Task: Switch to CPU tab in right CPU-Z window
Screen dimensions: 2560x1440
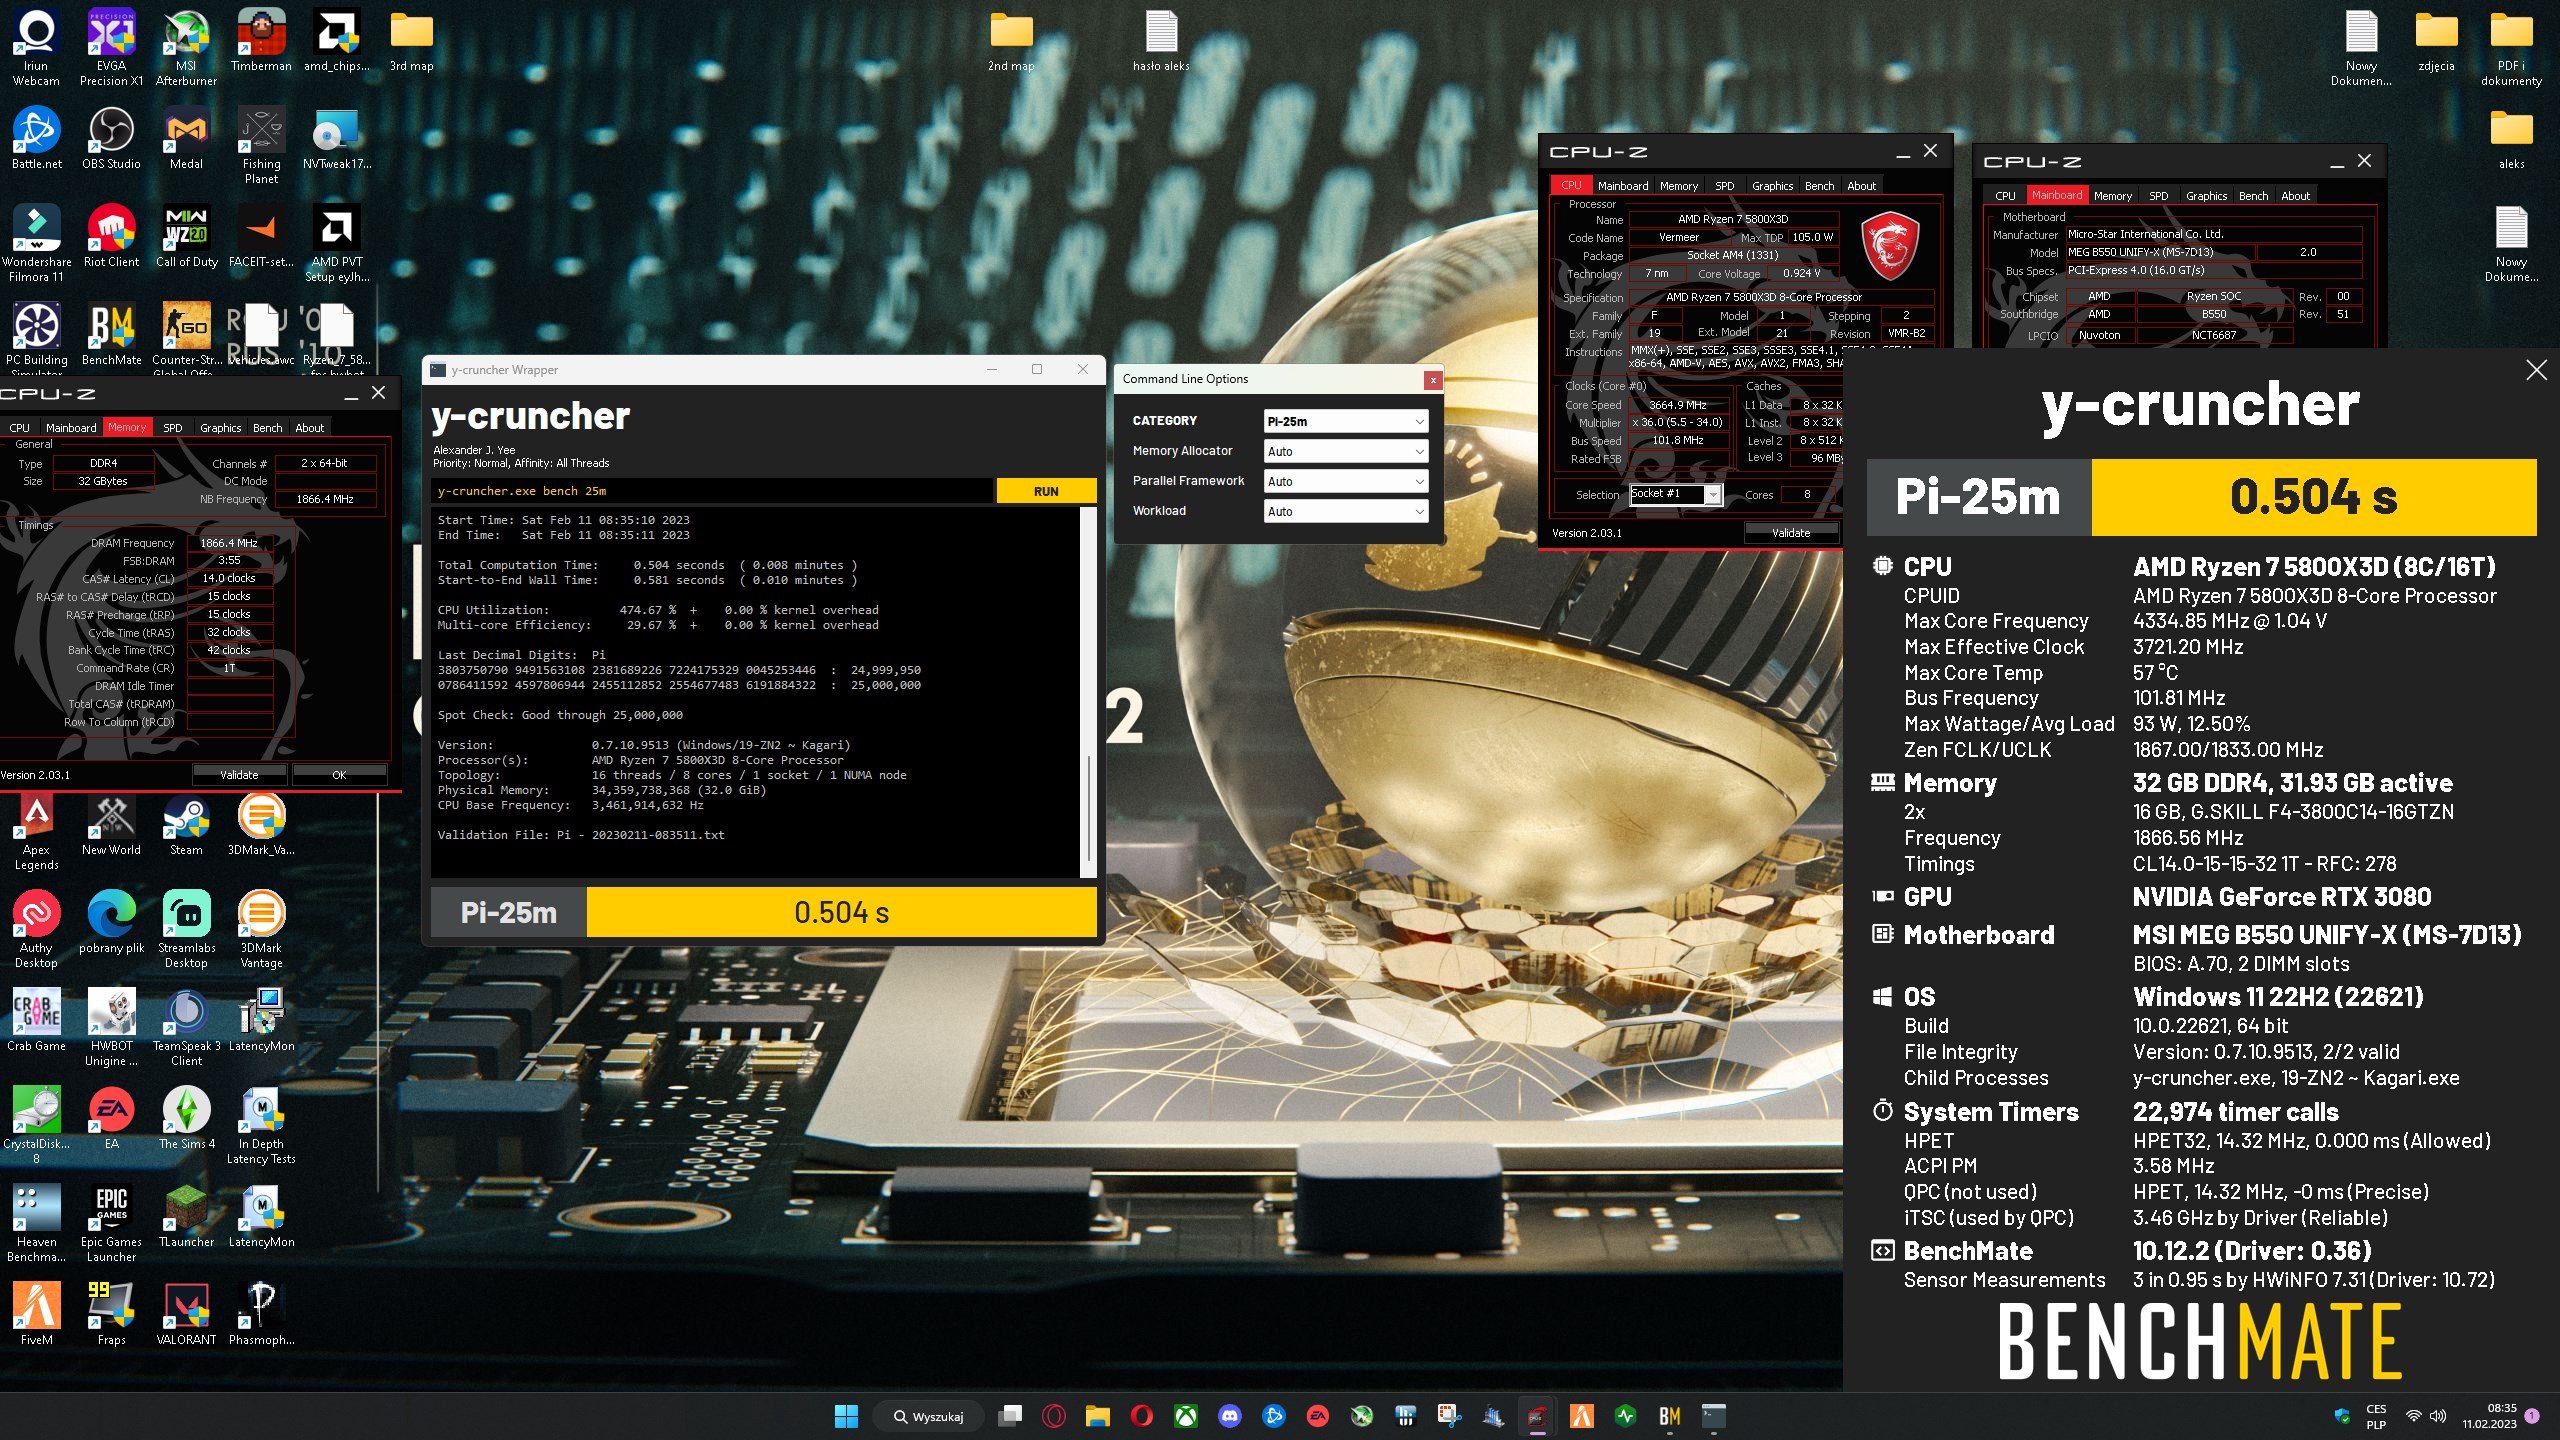Action: click(2005, 195)
